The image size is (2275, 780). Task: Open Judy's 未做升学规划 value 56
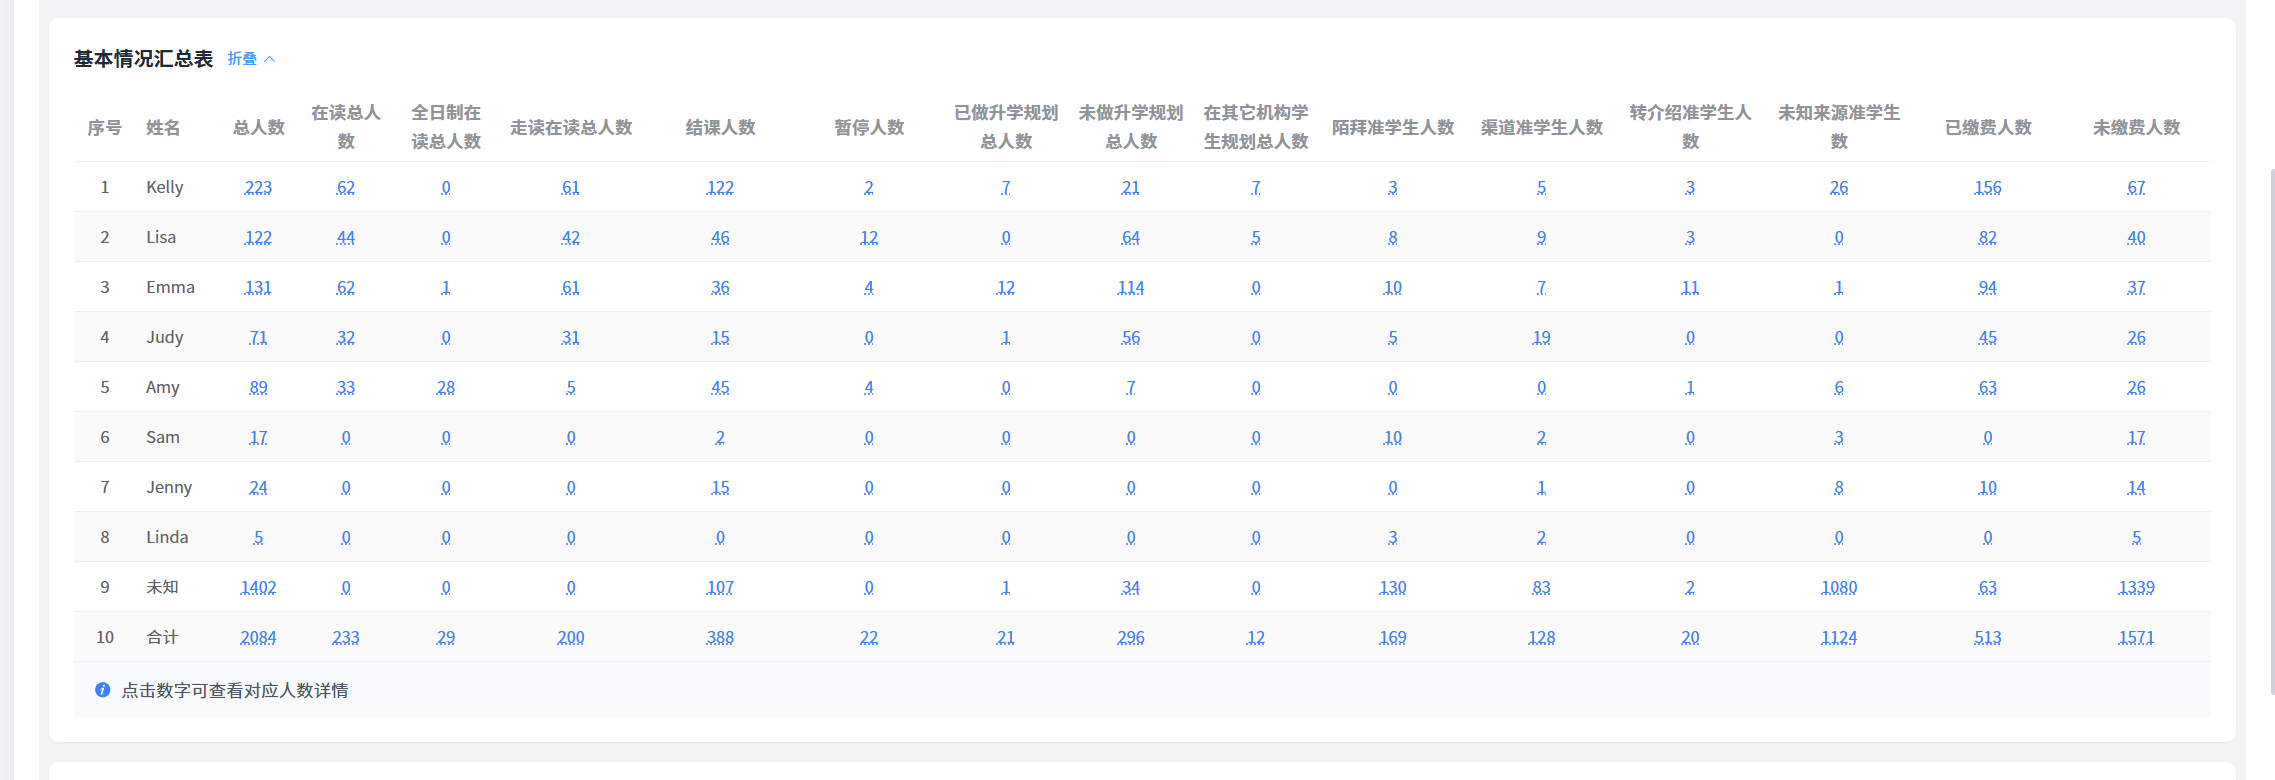coord(1131,337)
